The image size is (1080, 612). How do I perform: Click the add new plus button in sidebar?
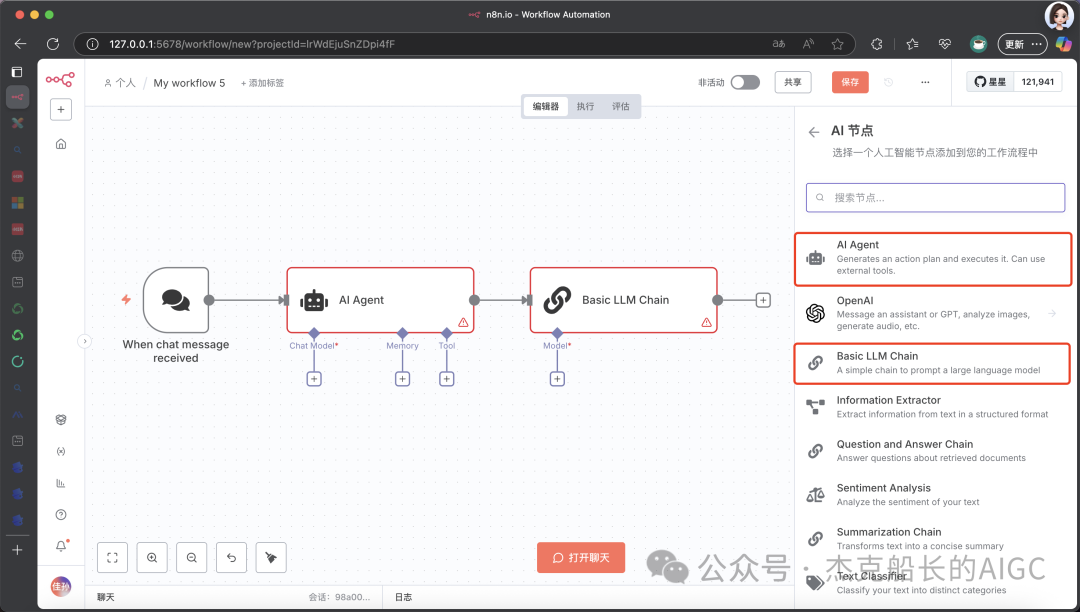pos(61,109)
